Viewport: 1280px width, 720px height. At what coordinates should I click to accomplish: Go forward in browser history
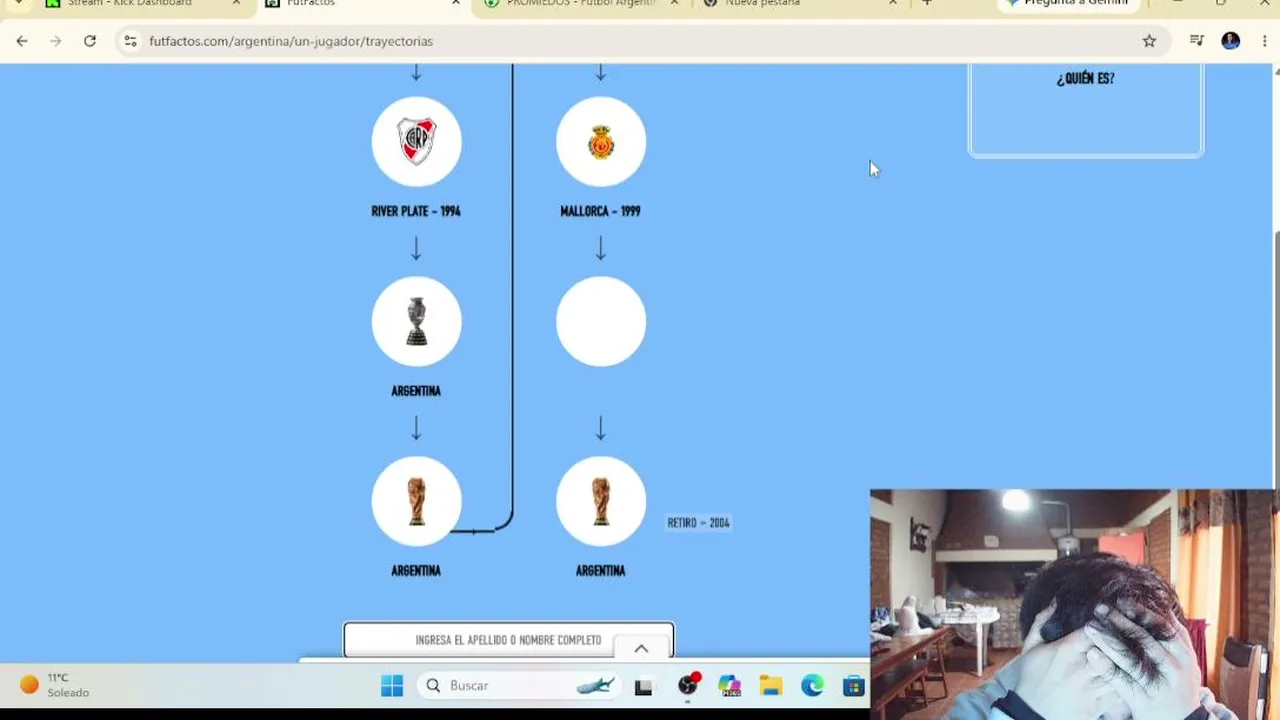coord(56,41)
